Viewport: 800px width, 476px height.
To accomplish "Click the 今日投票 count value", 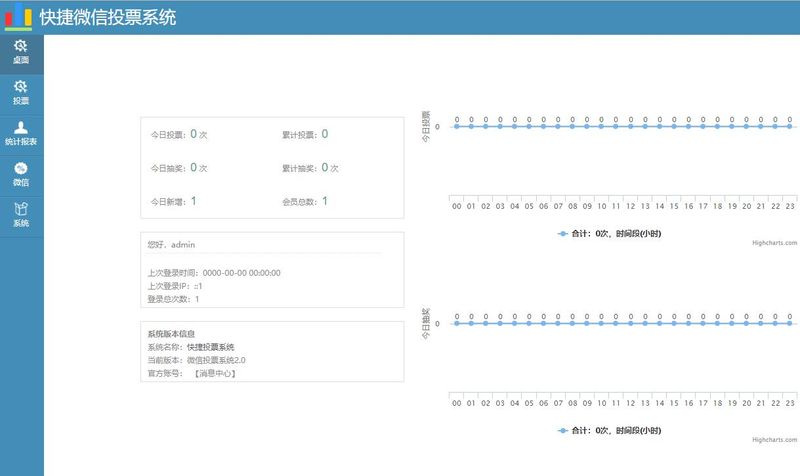I will (193, 134).
